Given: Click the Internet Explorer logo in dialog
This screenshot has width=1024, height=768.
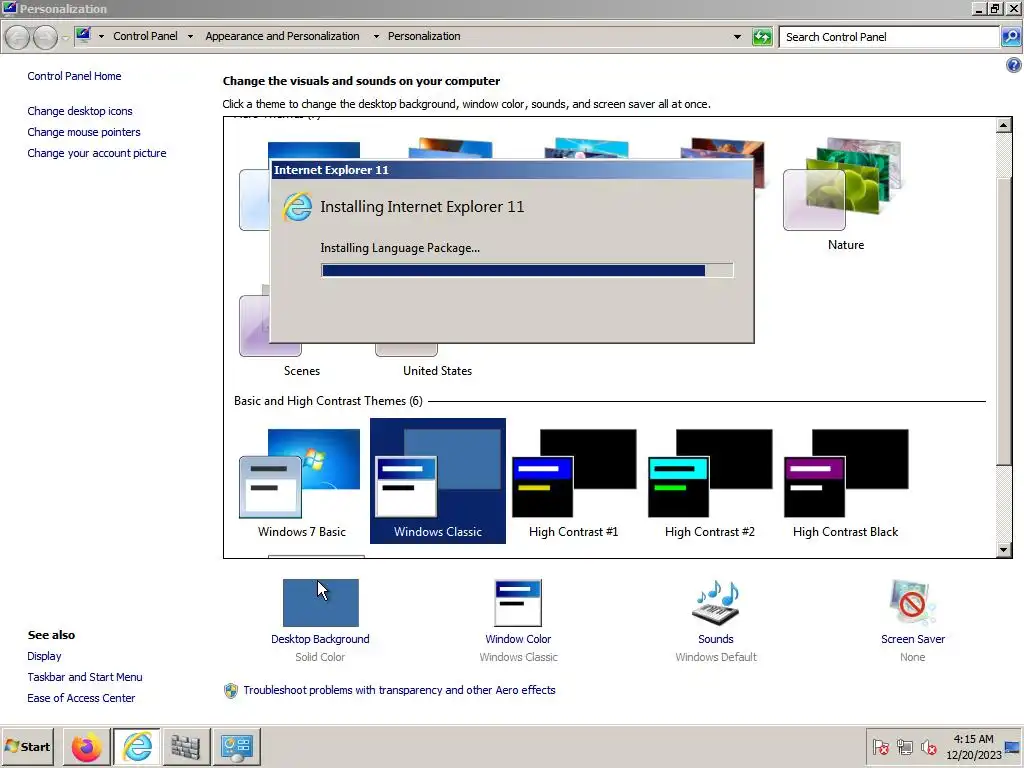Looking at the screenshot, I should pos(297,206).
